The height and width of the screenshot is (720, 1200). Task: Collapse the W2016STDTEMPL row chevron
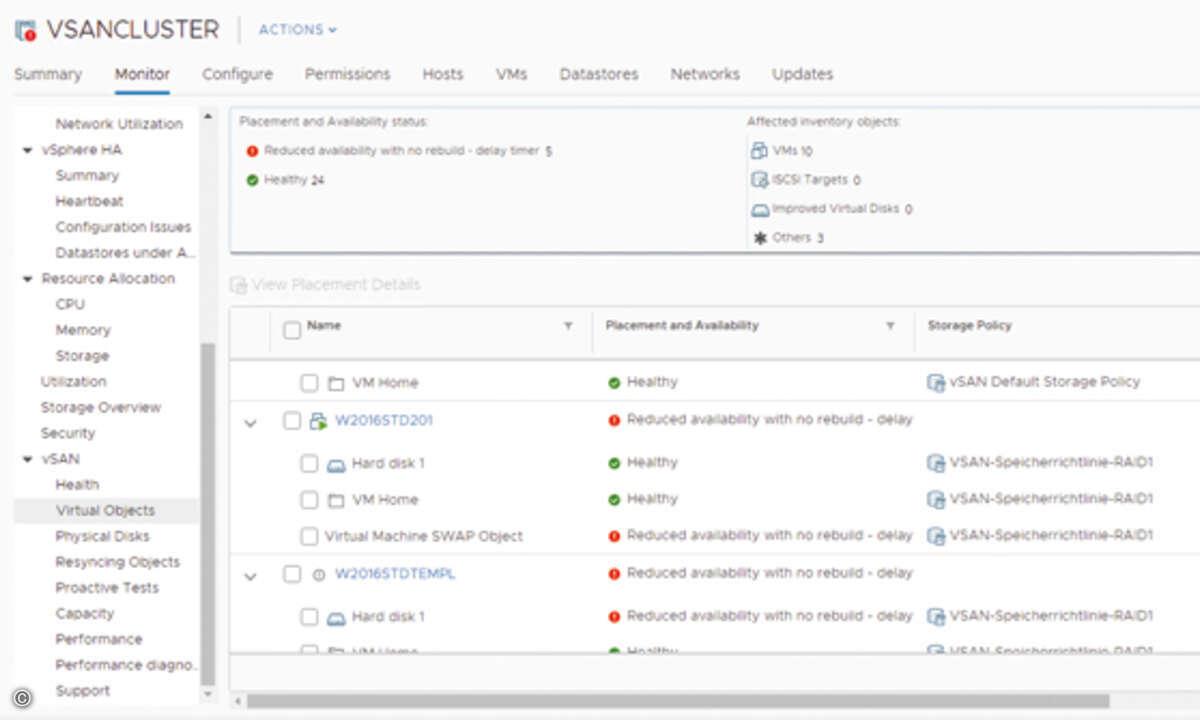coord(250,577)
